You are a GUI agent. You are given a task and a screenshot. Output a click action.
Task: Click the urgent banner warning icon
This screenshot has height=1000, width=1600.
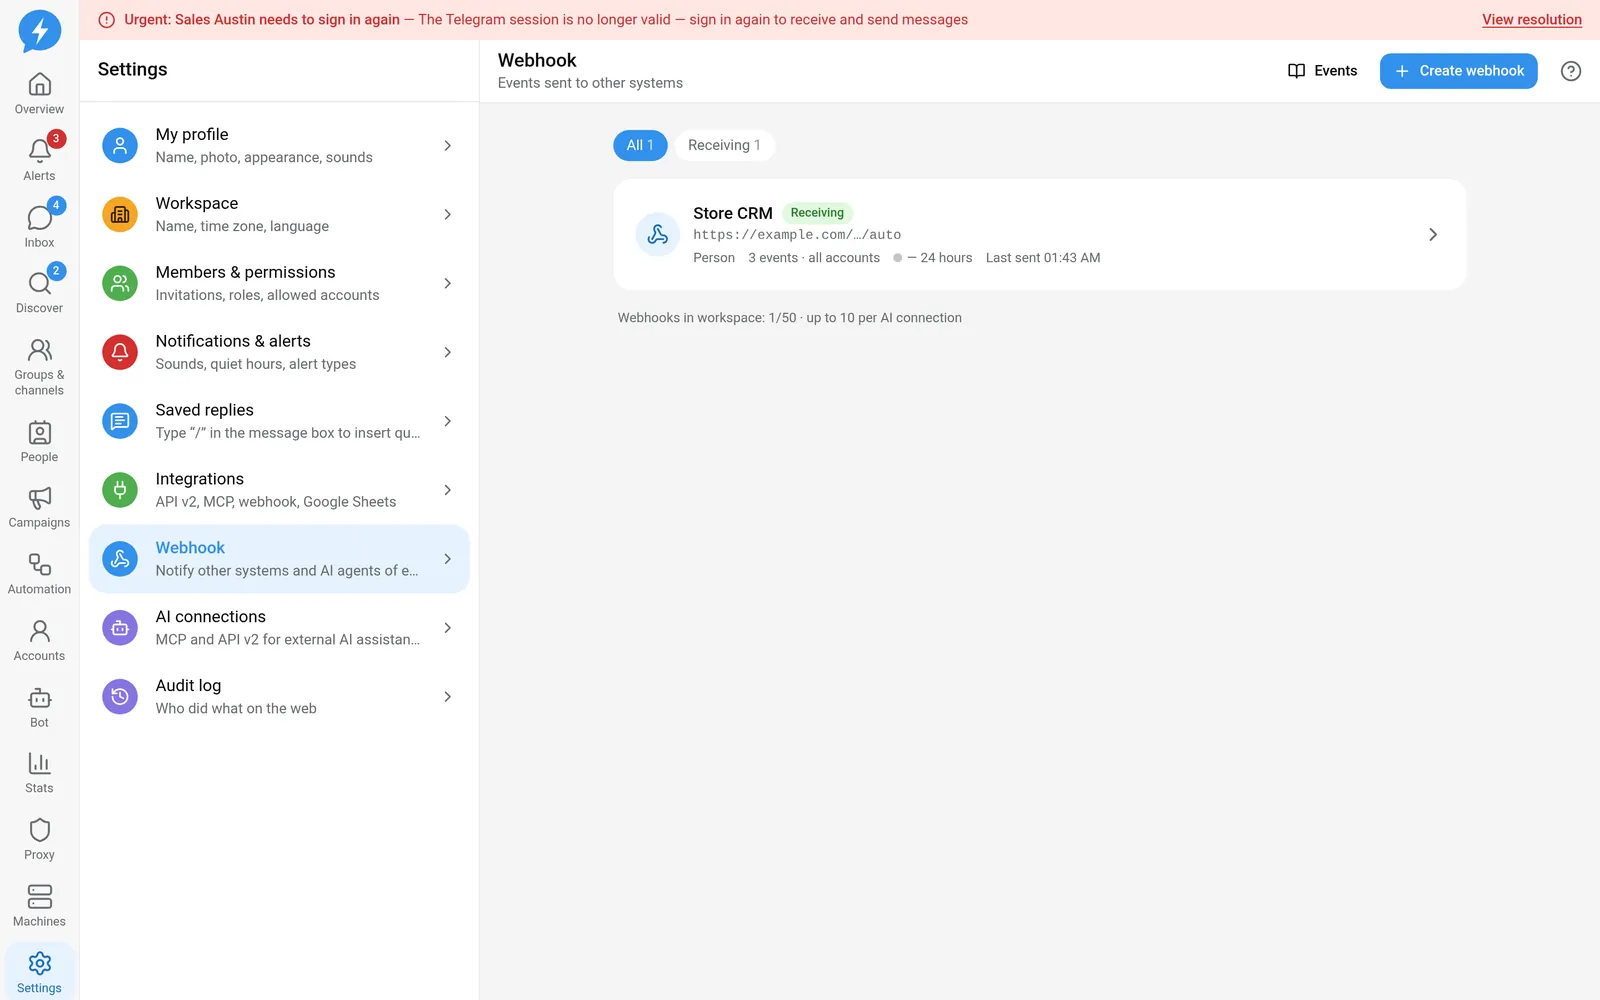coord(107,20)
